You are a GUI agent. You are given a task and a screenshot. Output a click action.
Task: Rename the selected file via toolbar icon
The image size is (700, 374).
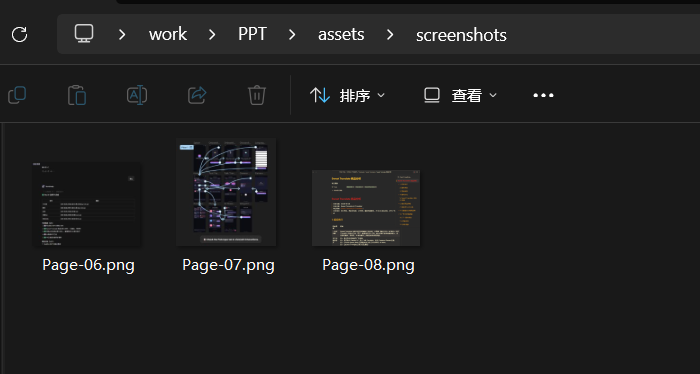[137, 95]
